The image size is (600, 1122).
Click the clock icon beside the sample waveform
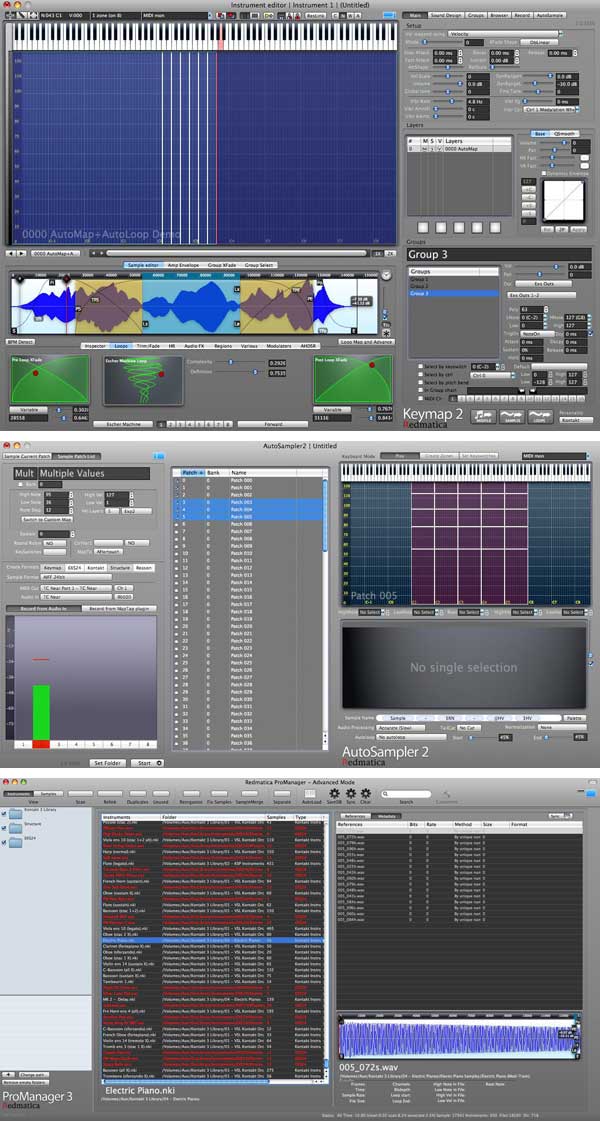point(386,275)
